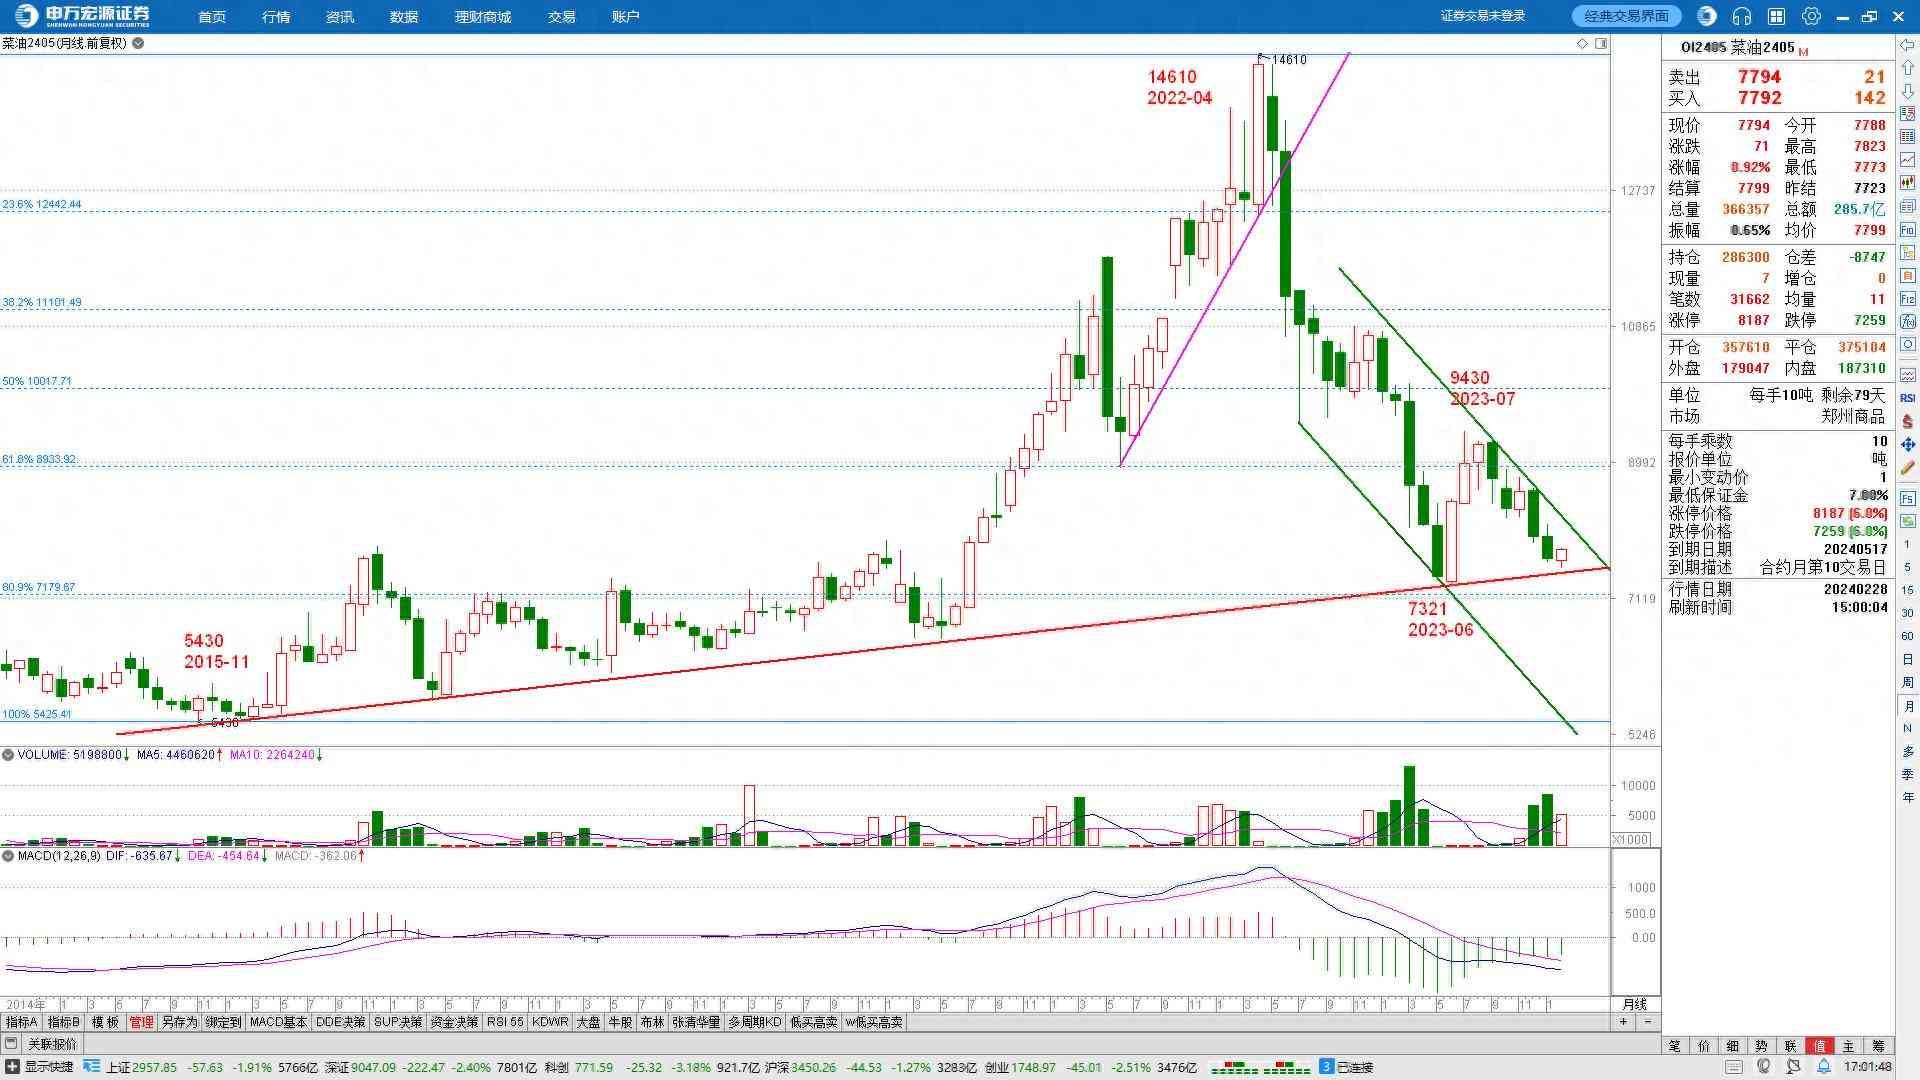
Task: Toggle the 关联报价 panel box icon
Action: [11, 1044]
